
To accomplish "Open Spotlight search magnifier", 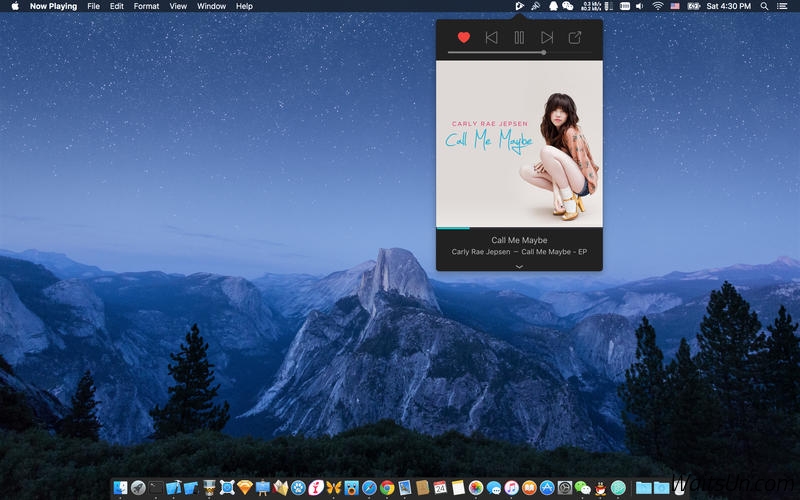I will (x=764, y=6).
